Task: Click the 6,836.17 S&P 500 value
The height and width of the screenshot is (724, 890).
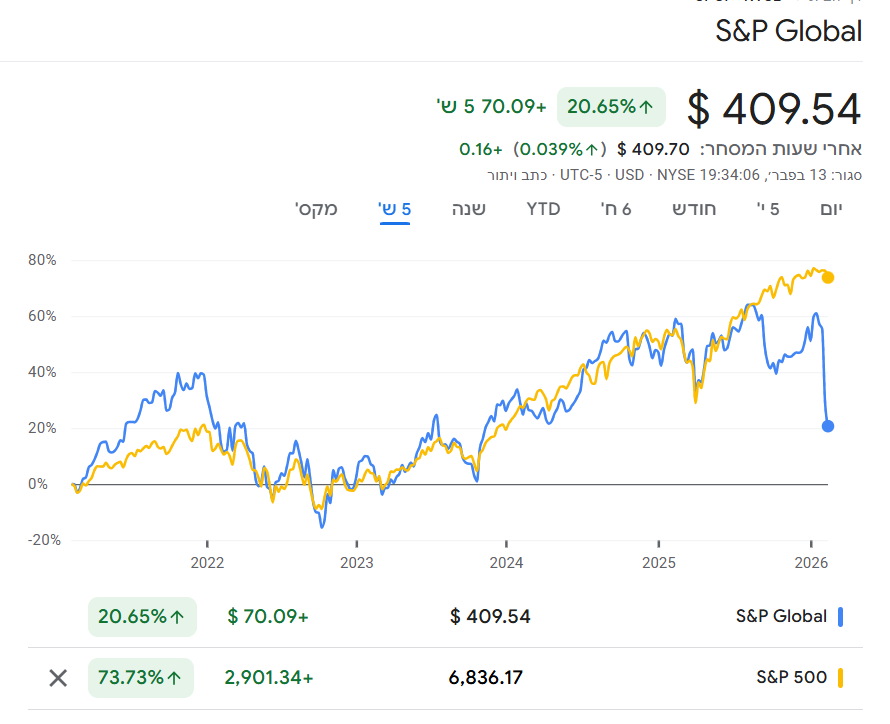Action: click(486, 678)
